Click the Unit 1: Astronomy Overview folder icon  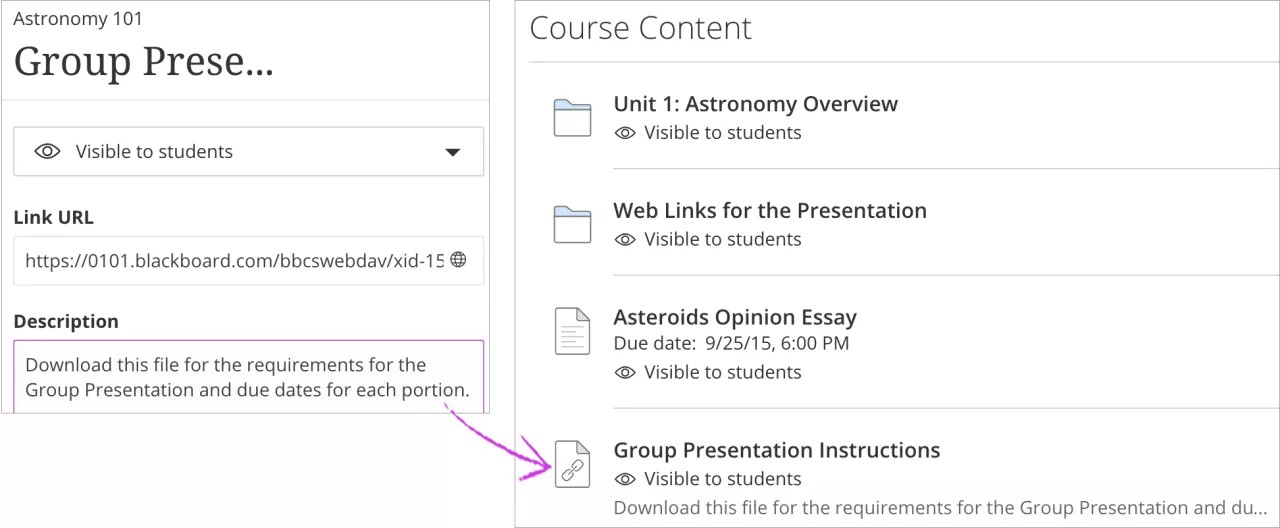point(572,118)
